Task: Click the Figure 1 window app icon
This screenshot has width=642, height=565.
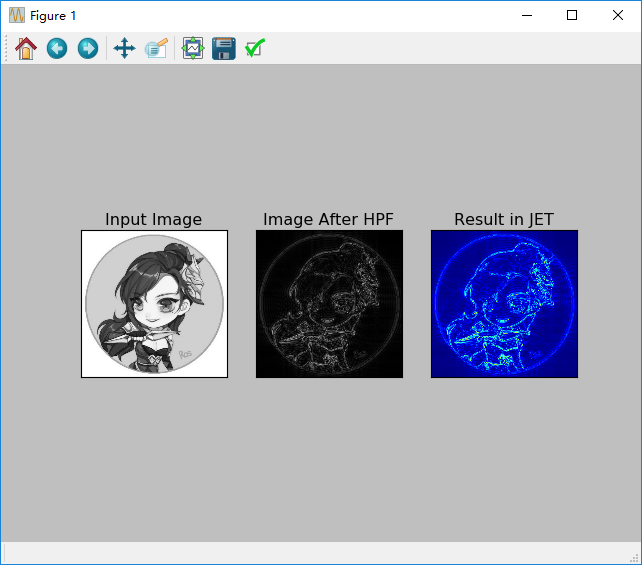Action: click(x=17, y=16)
